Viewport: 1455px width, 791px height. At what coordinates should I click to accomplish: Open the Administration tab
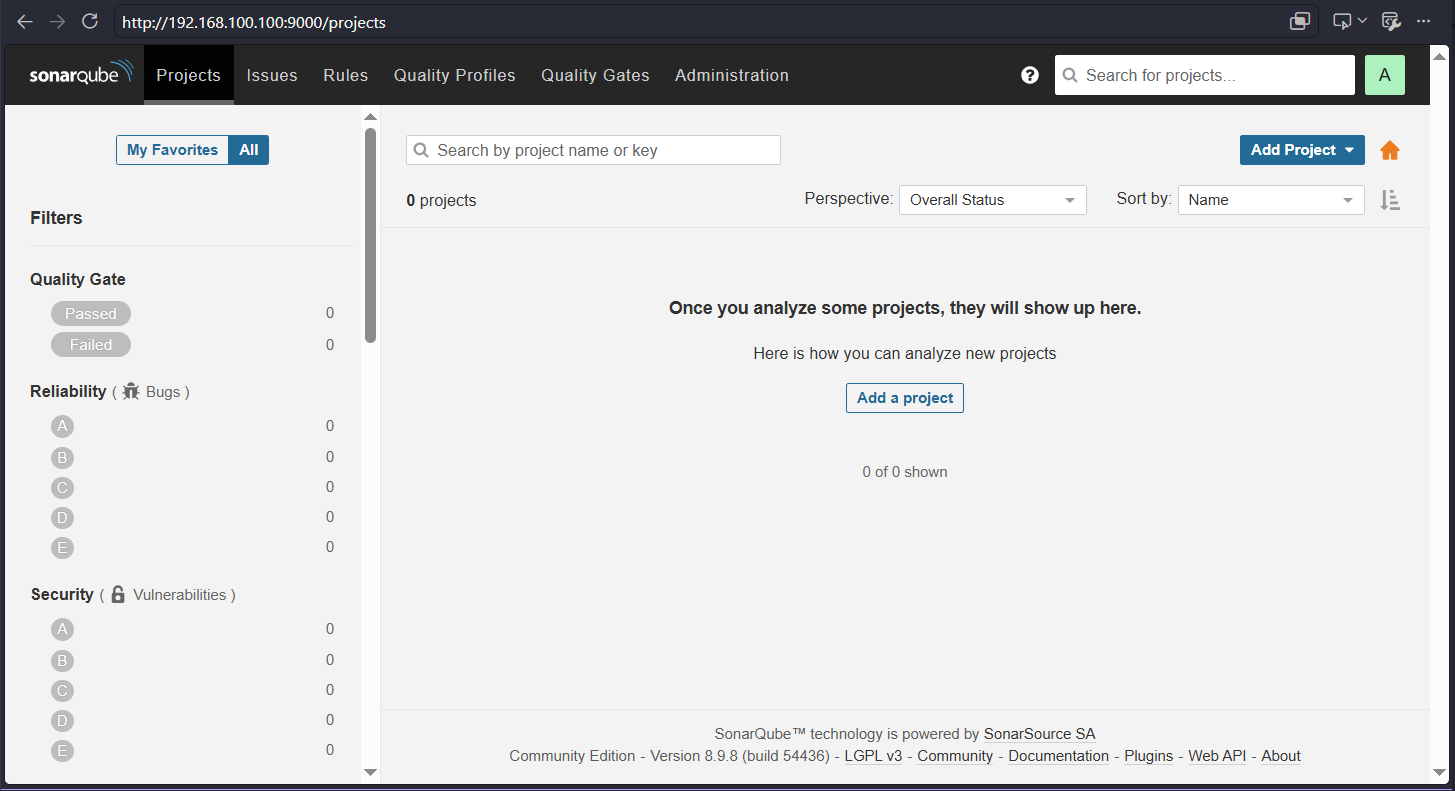(732, 75)
